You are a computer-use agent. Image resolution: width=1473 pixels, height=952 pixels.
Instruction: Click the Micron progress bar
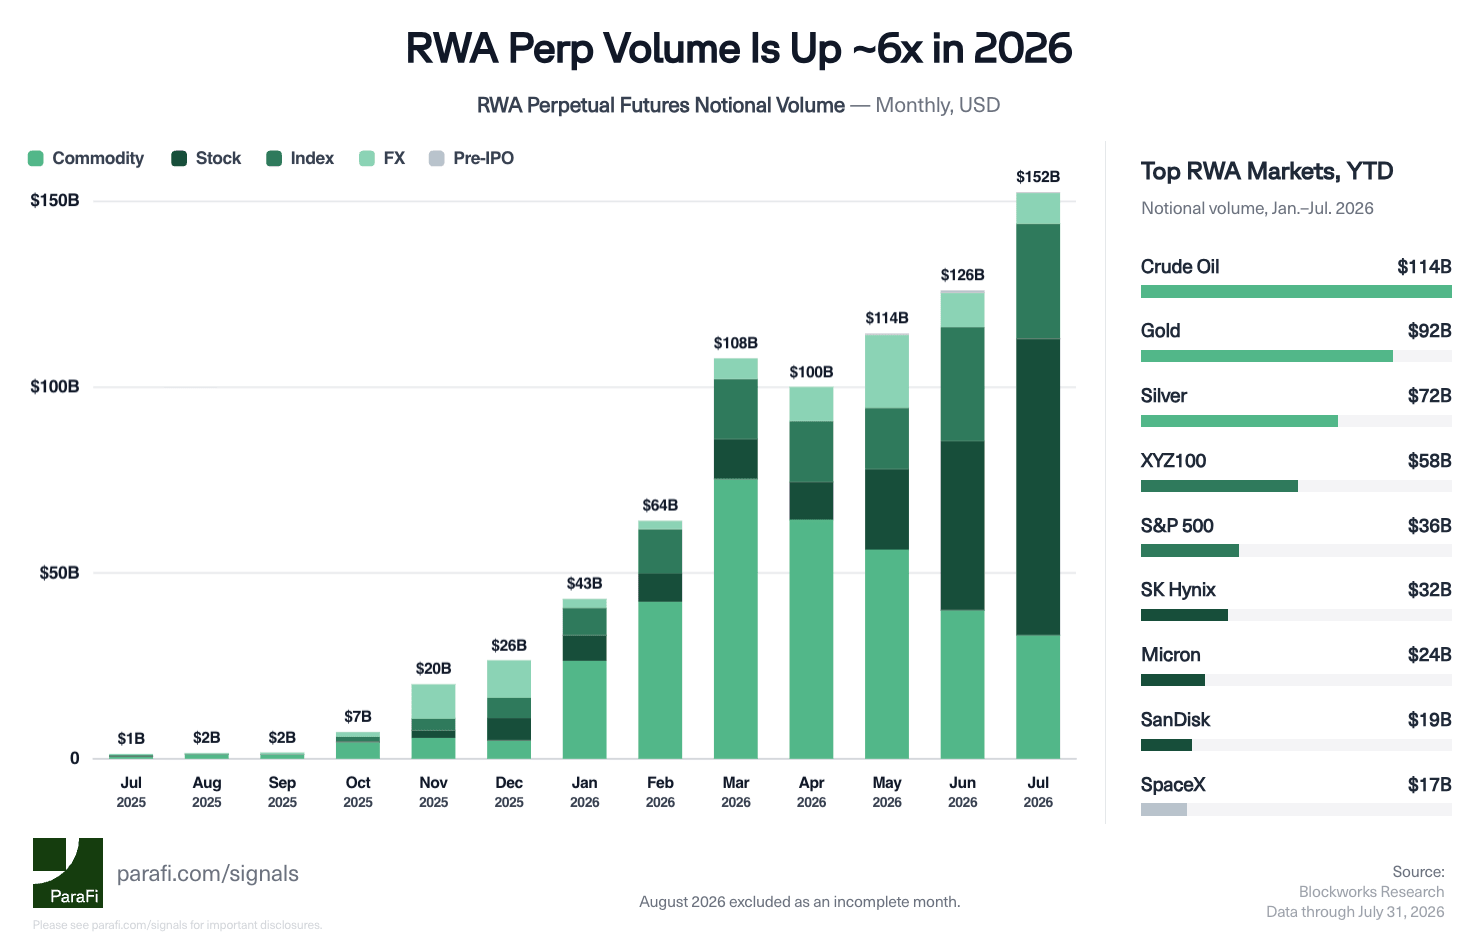1296,680
